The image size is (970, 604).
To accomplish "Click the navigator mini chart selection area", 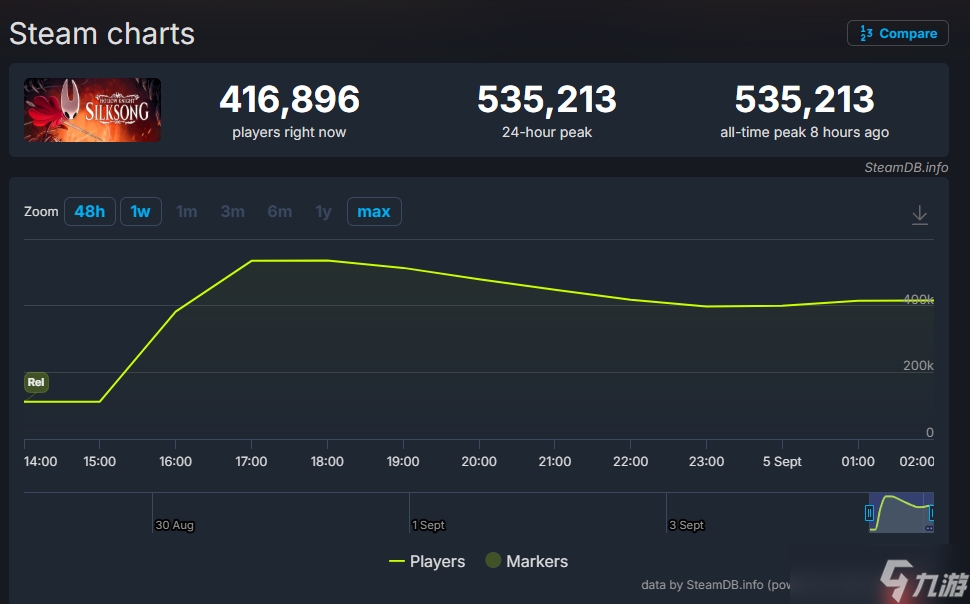I will (x=901, y=512).
